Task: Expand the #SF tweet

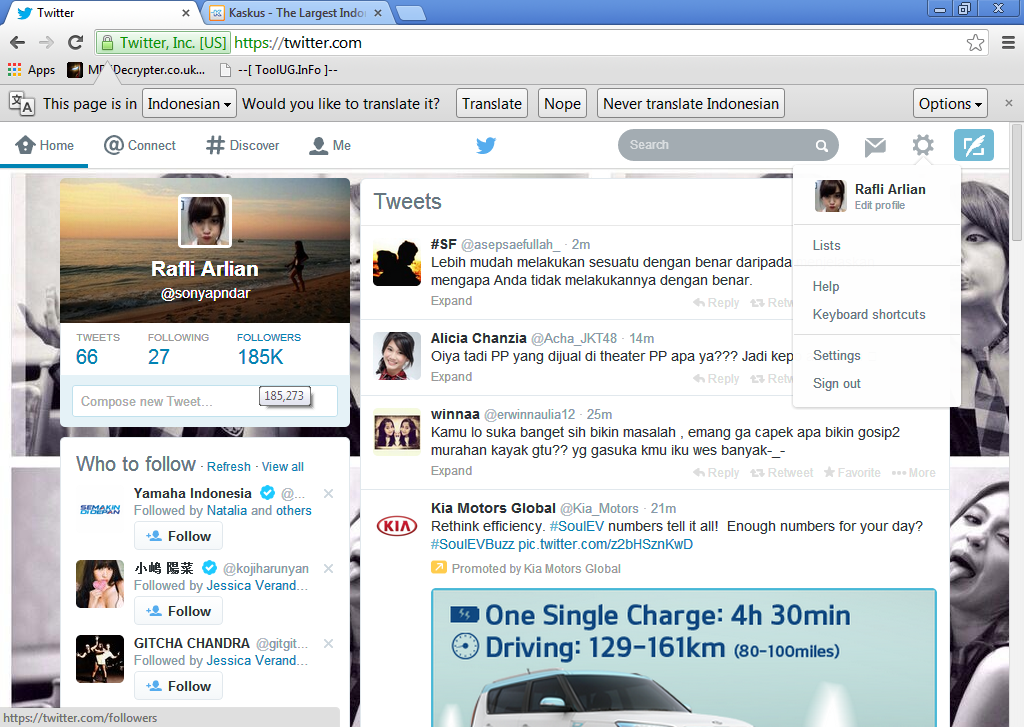Action: [451, 301]
